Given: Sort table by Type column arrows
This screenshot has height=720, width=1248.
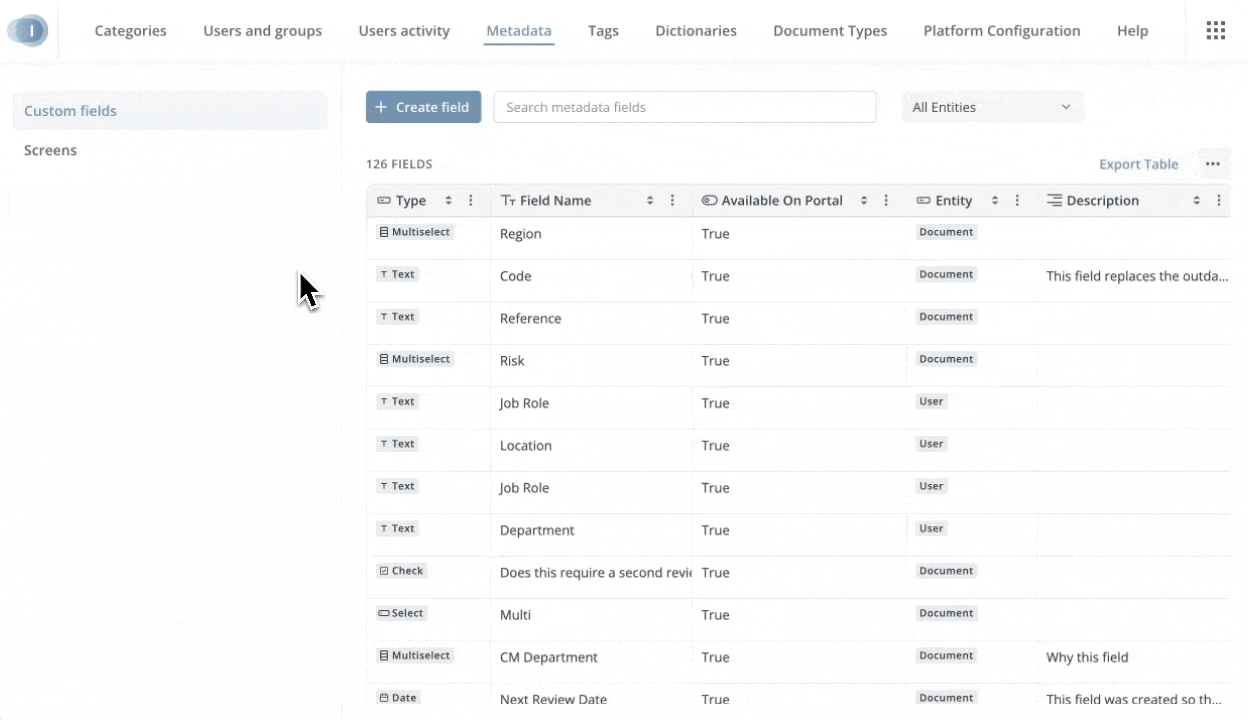Looking at the screenshot, I should (x=449, y=201).
